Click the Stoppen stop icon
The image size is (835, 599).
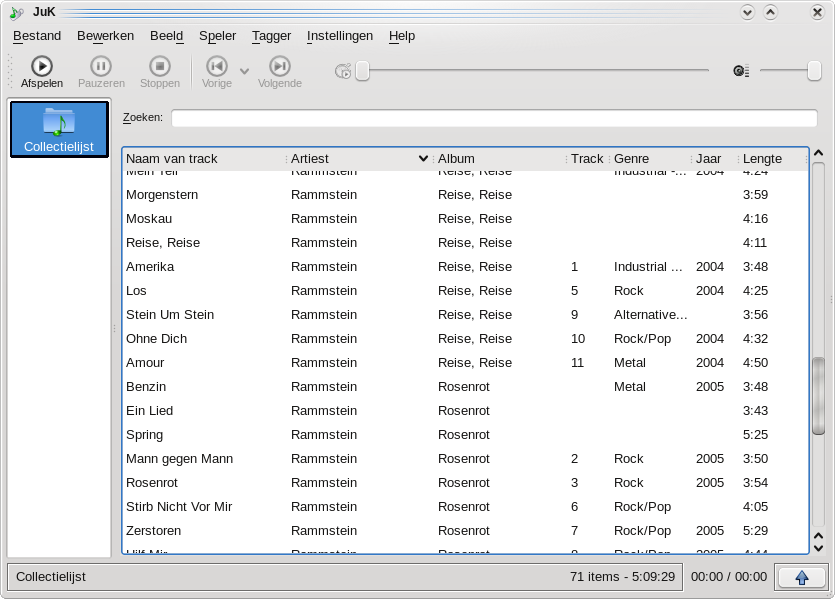coord(160,66)
